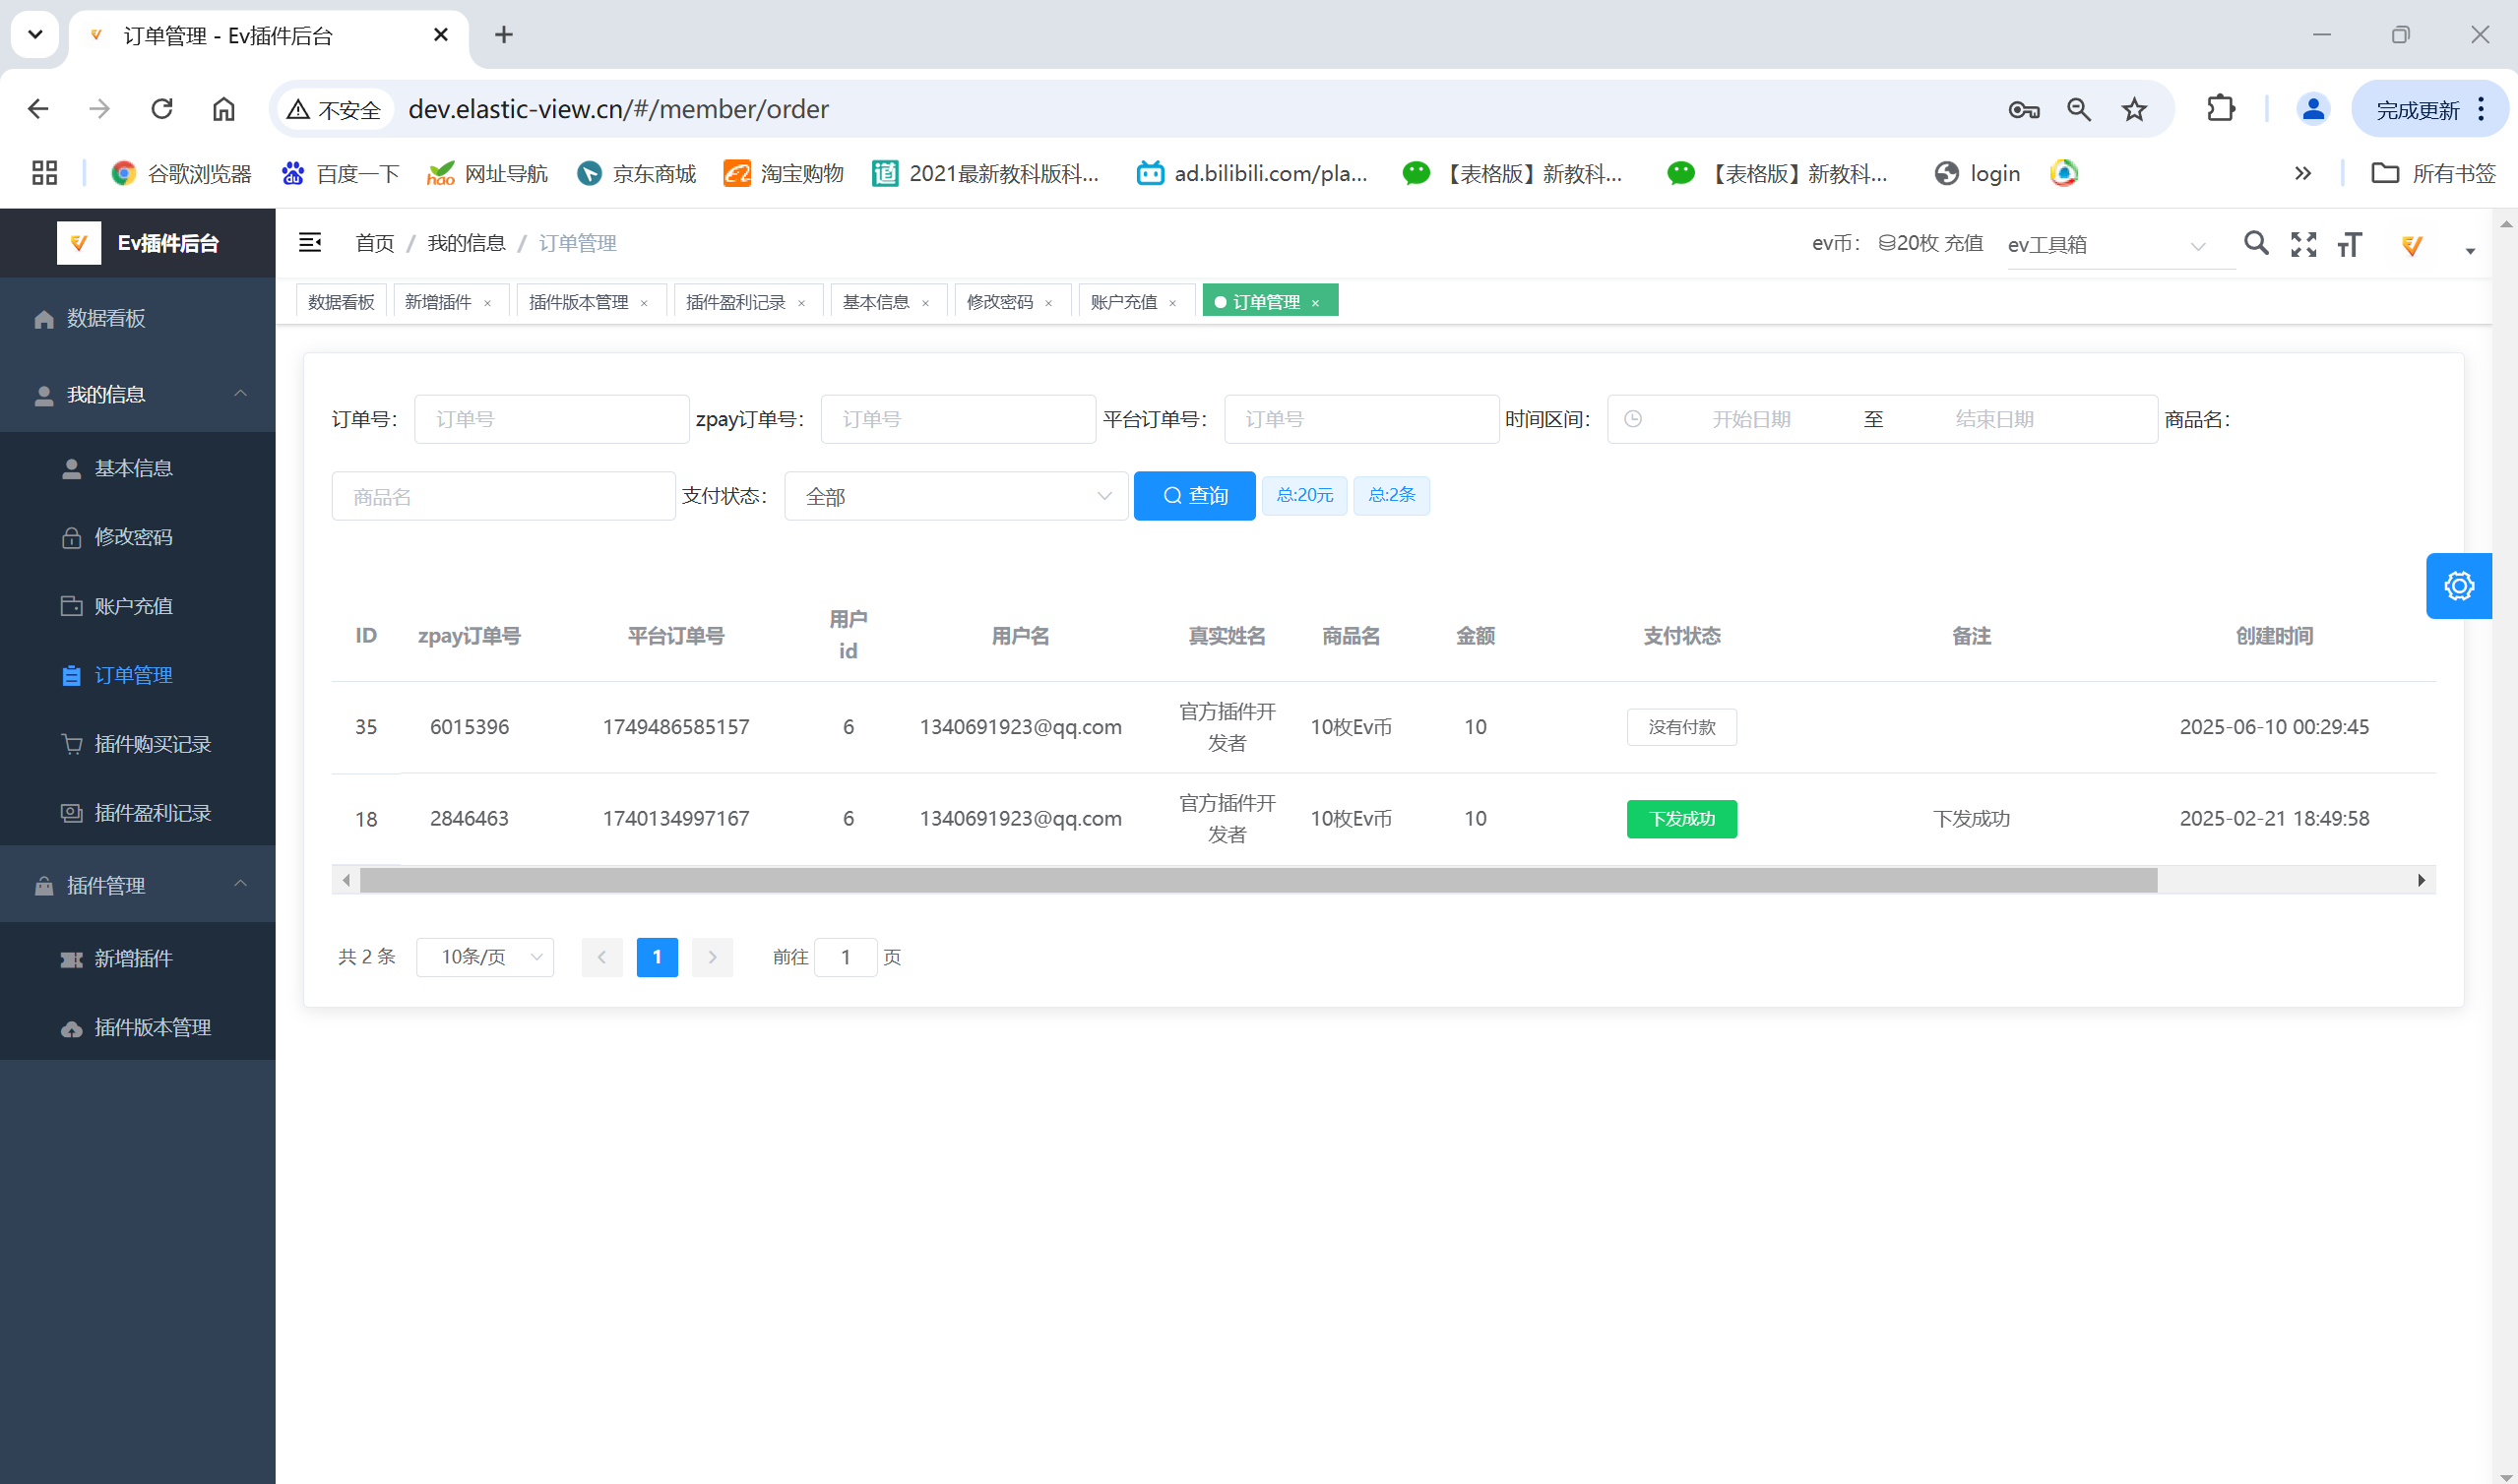Screen dimensions: 2518x1484
Task: Click the 充值 link next to ev币
Action: [1963, 243]
